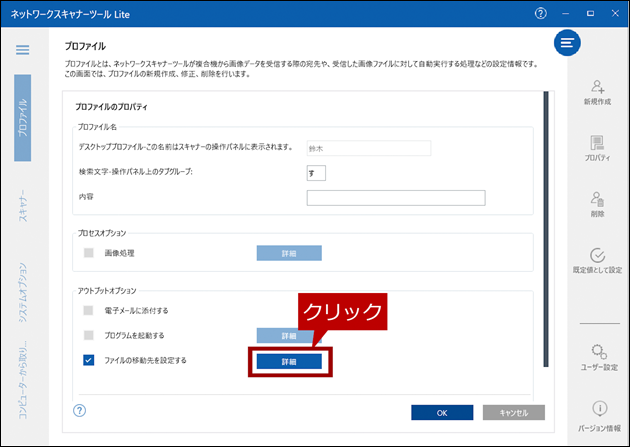Click the hamburger menu icon at top left
This screenshot has width=630, height=447.
[22, 50]
